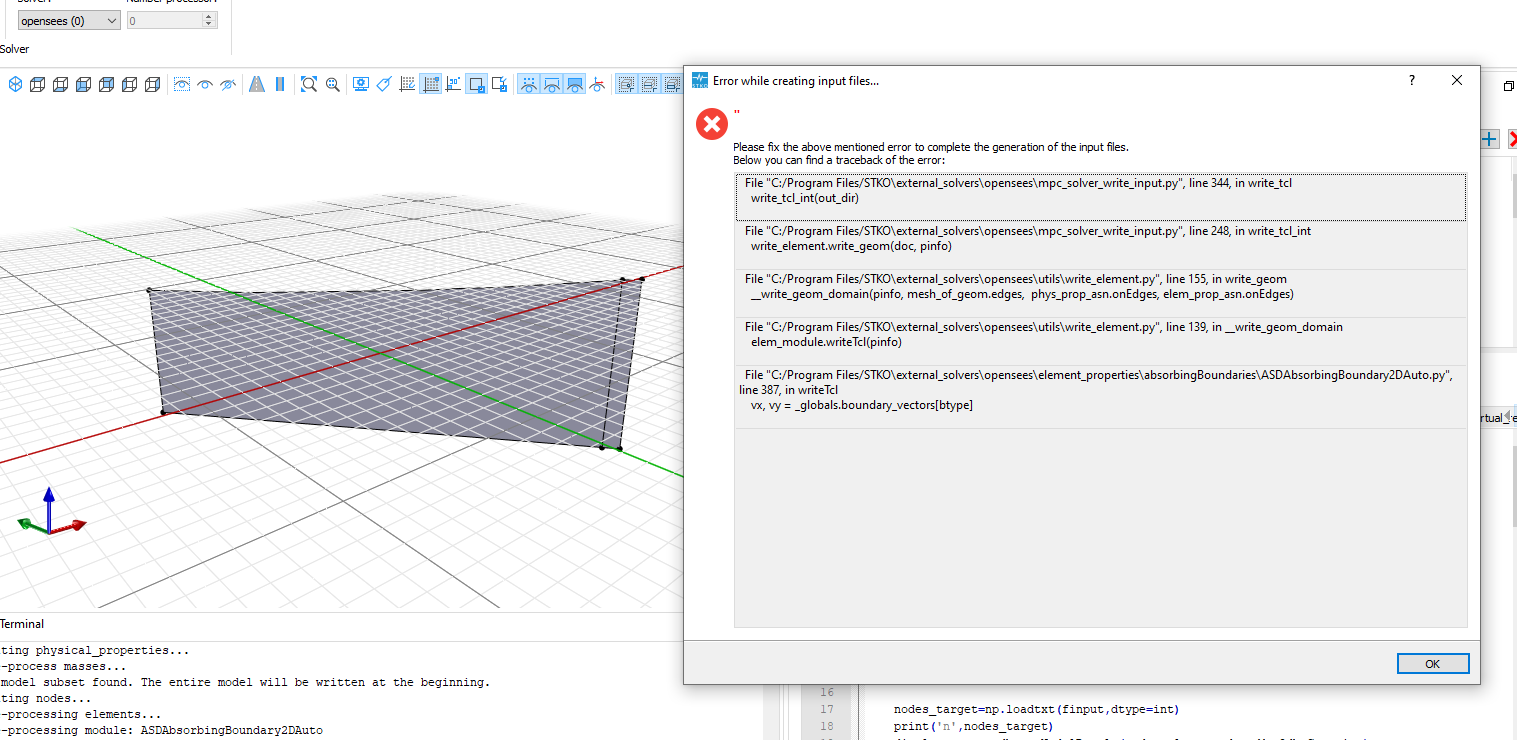Open the display settings monitor icon
Viewport: 1517px width, 740px height.
click(x=361, y=85)
